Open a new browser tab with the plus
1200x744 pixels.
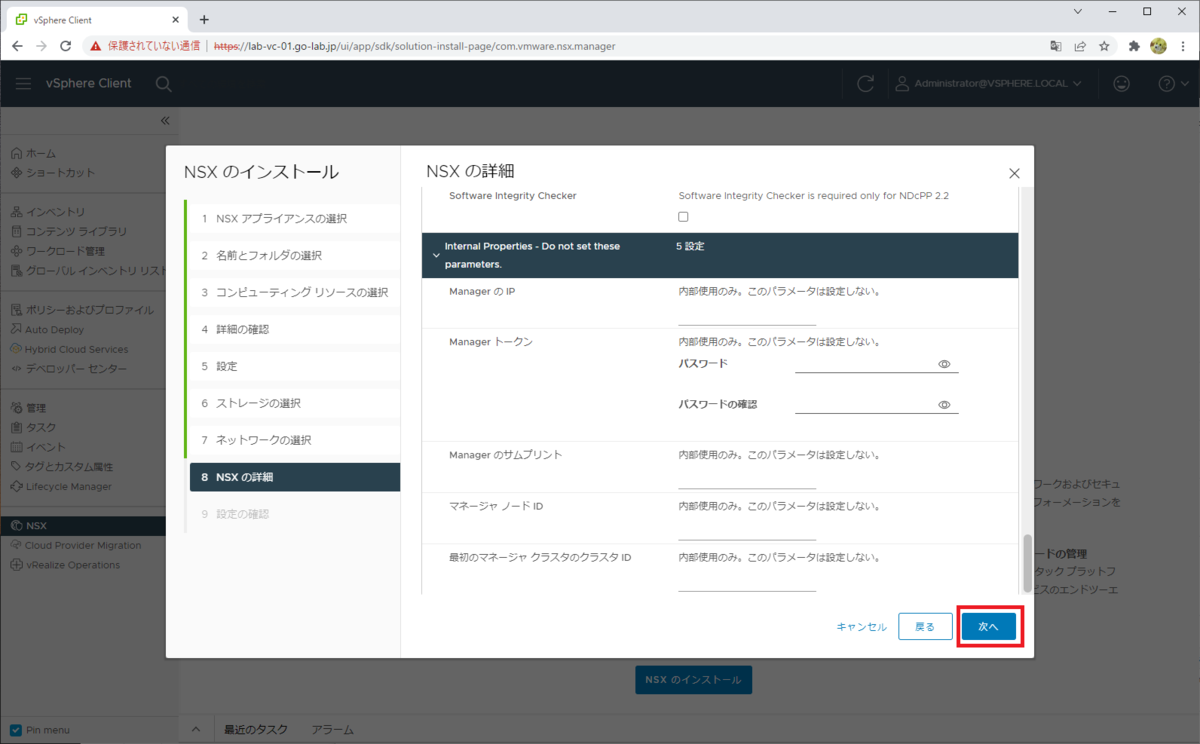tap(204, 19)
